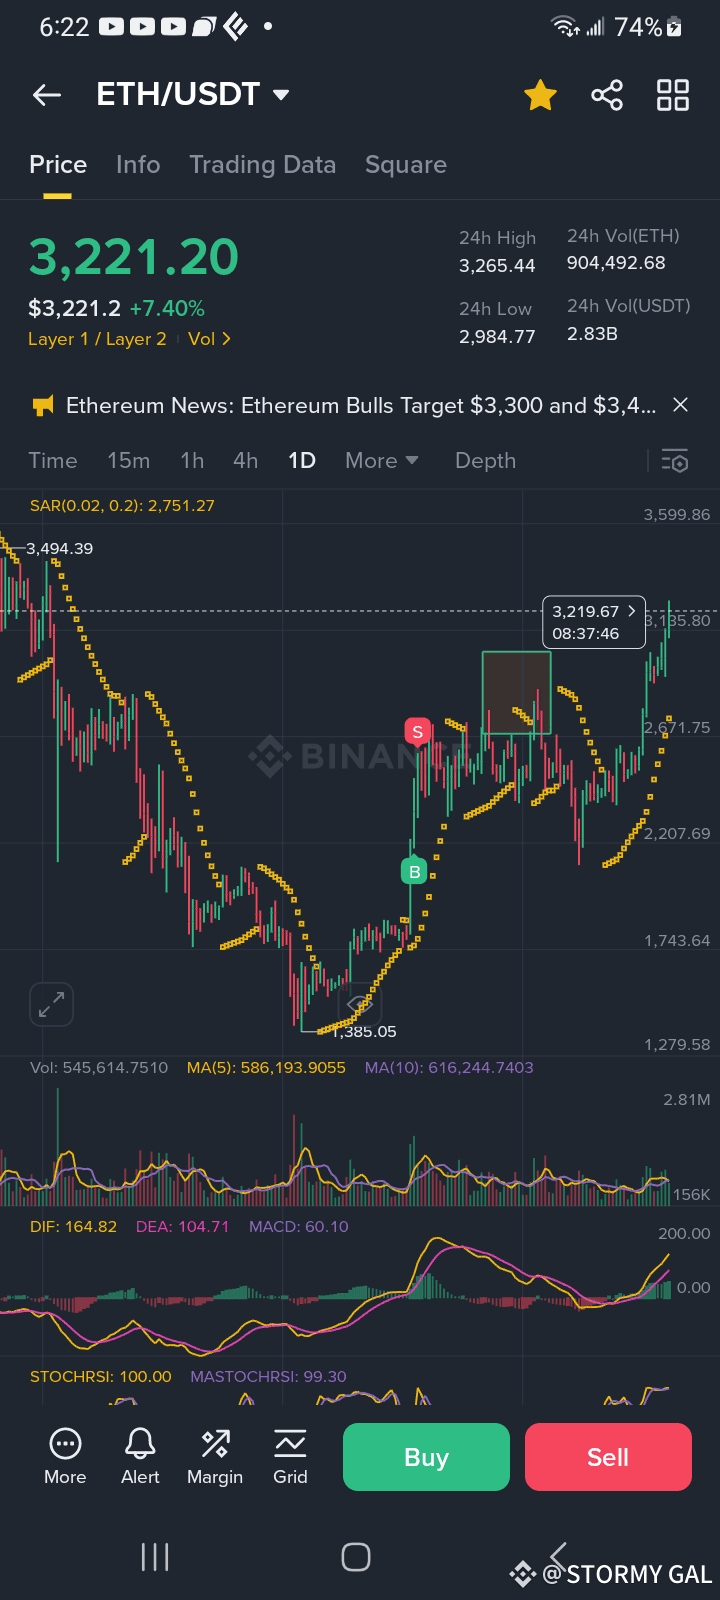Read the Ethereum Bulls Target news headline
Image resolution: width=720 pixels, height=1600 pixels.
(x=361, y=405)
